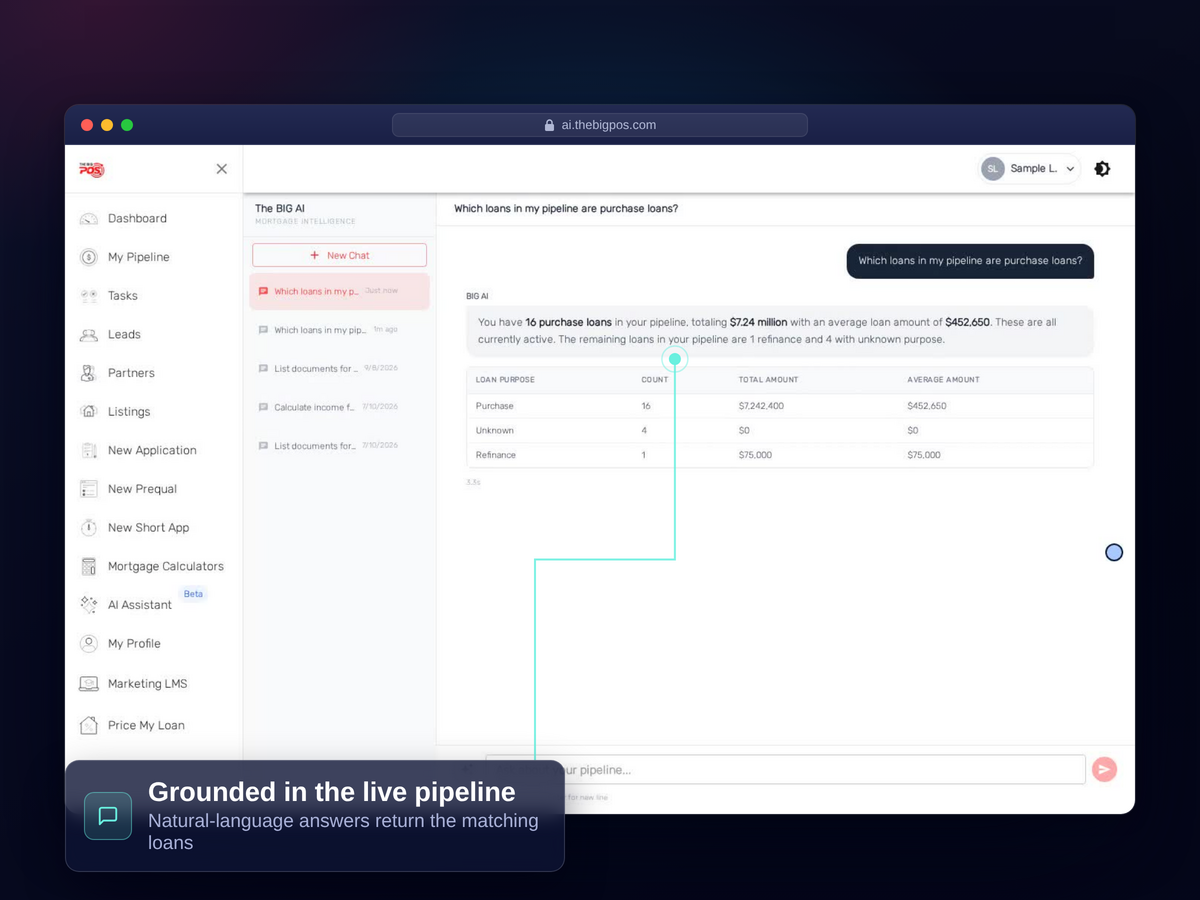
Task: Start a New Application from sidebar icon
Action: point(89,450)
